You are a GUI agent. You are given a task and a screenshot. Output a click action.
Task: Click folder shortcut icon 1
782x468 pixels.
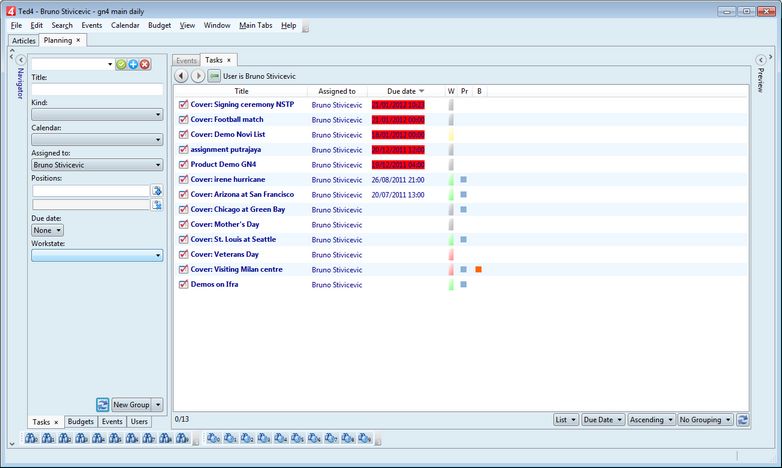pyautogui.click(x=230, y=439)
